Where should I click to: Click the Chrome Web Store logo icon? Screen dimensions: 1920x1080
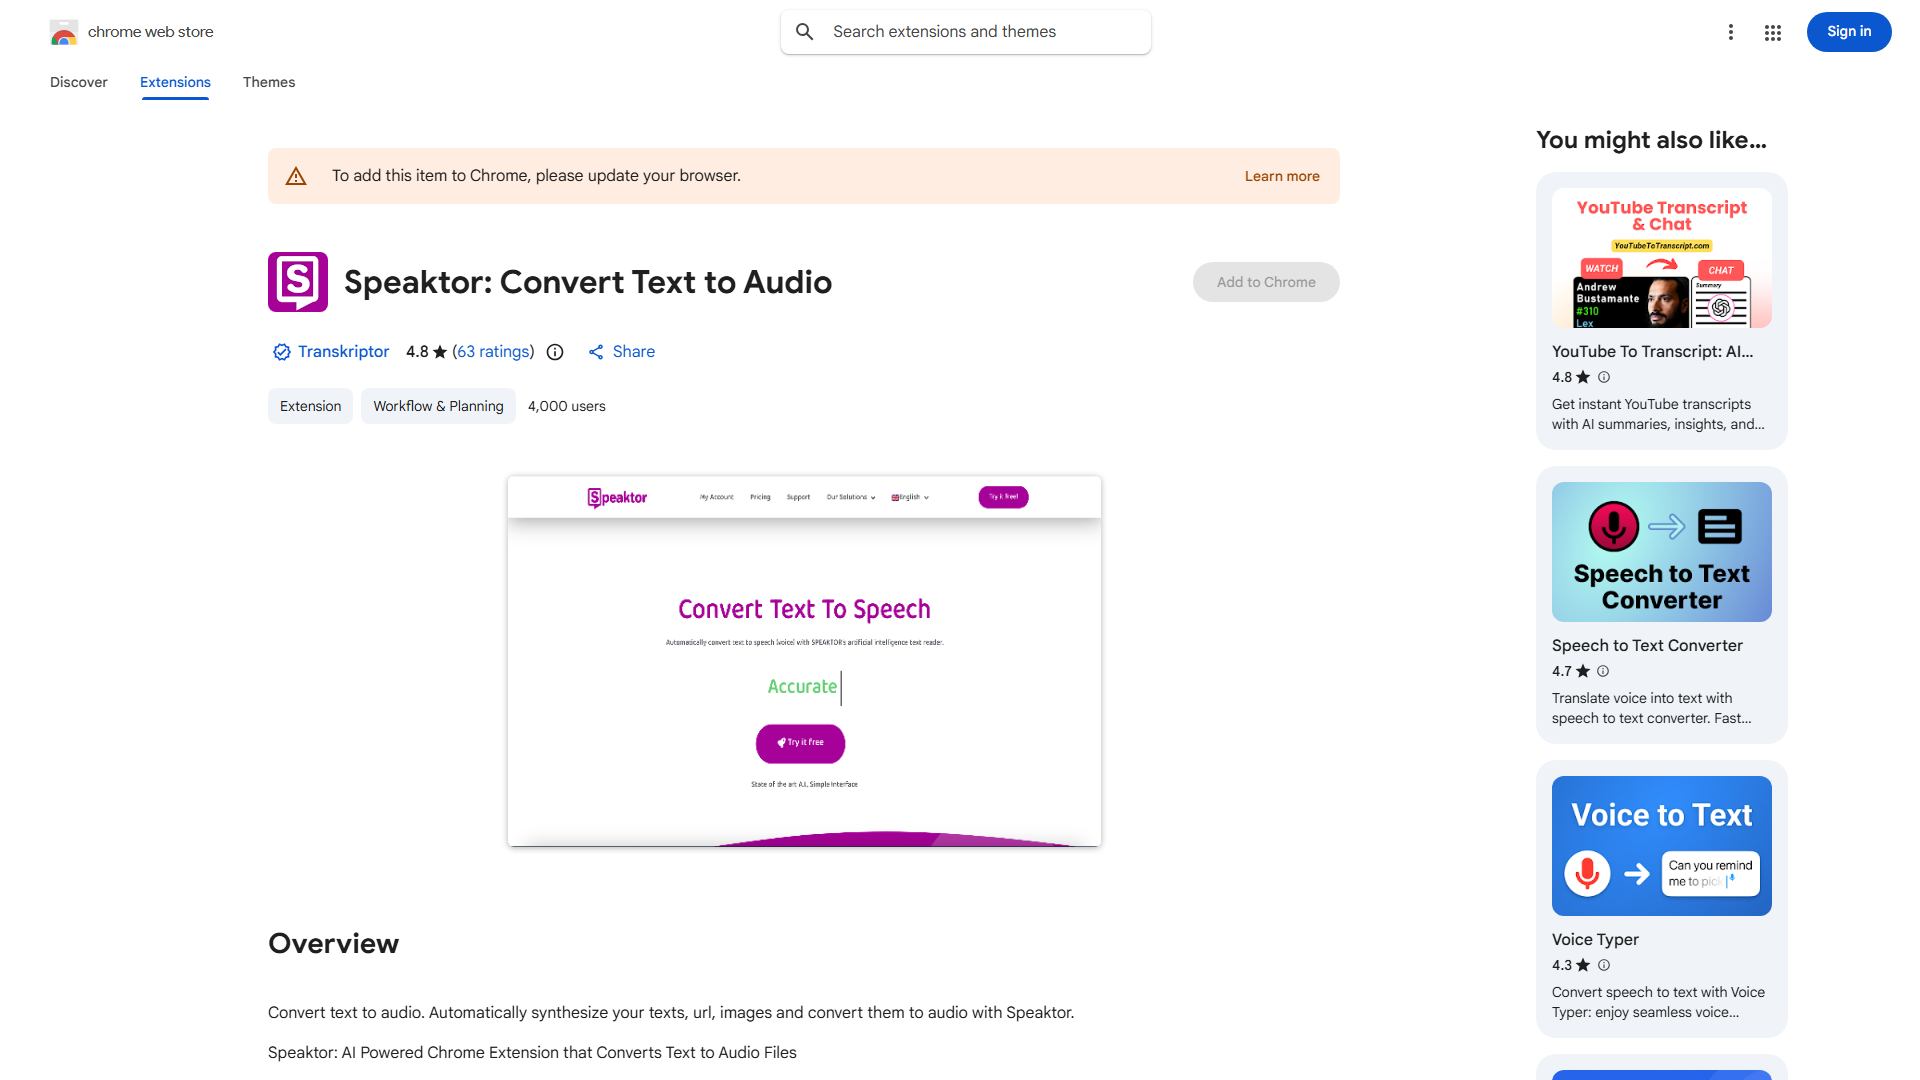click(64, 33)
